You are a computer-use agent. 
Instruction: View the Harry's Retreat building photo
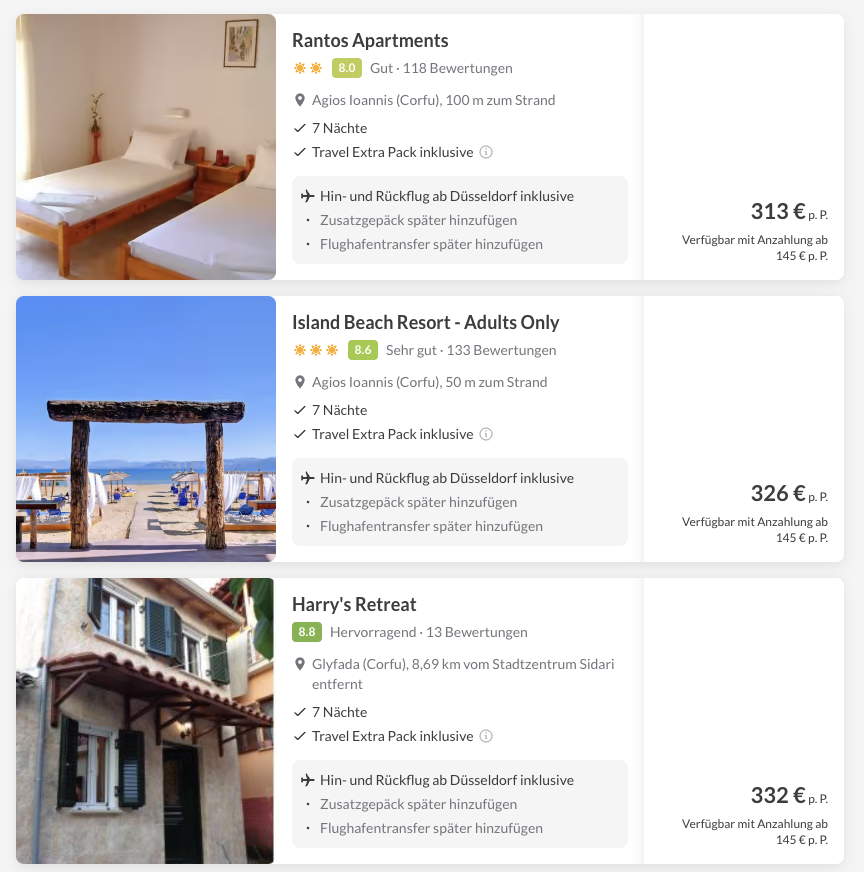[146, 721]
